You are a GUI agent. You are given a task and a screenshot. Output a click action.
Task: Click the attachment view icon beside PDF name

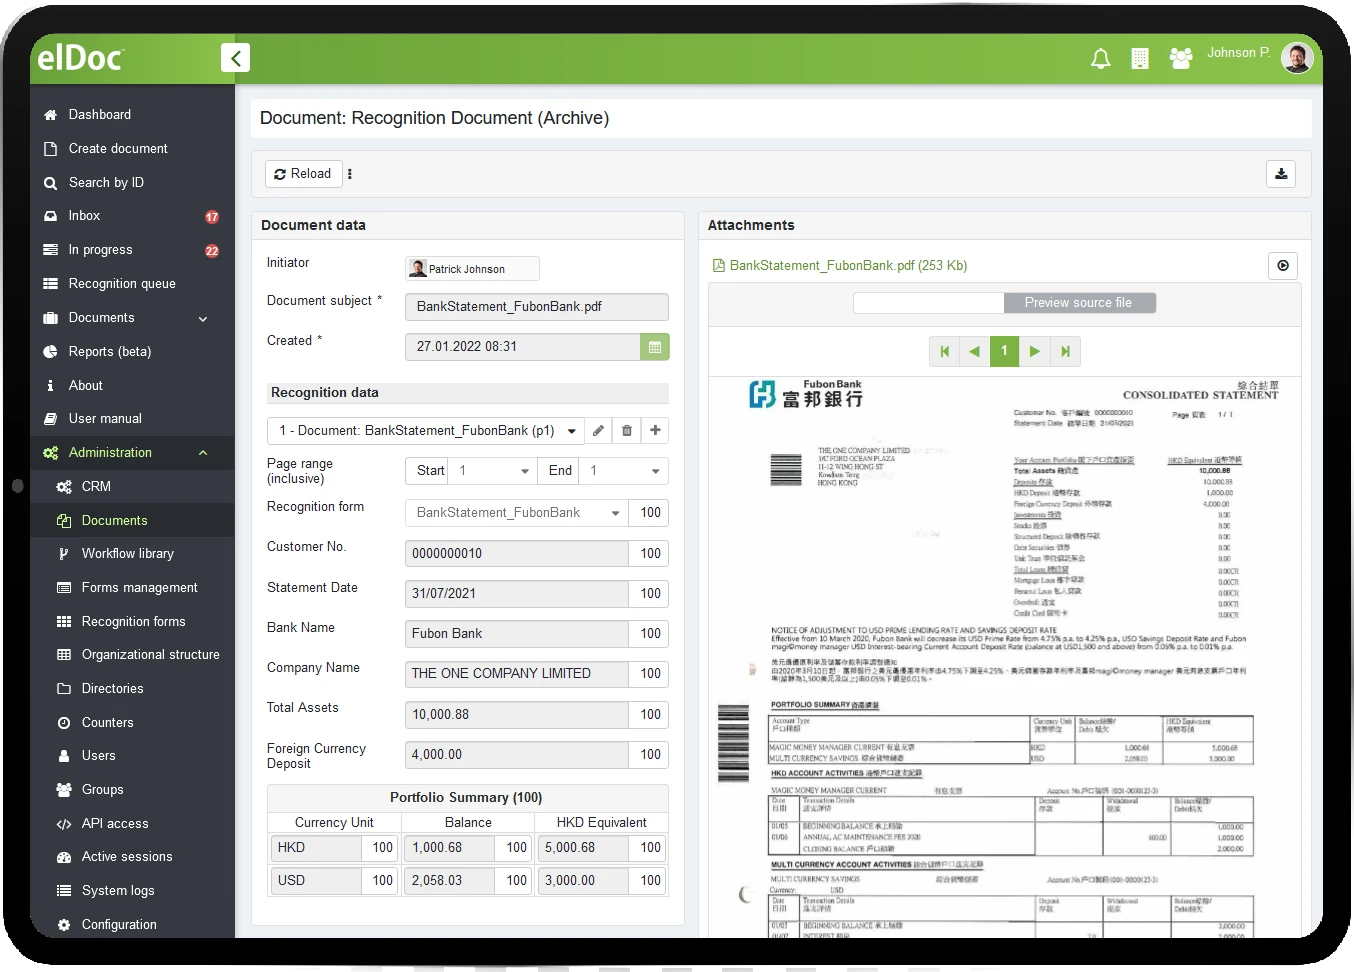click(x=1283, y=266)
